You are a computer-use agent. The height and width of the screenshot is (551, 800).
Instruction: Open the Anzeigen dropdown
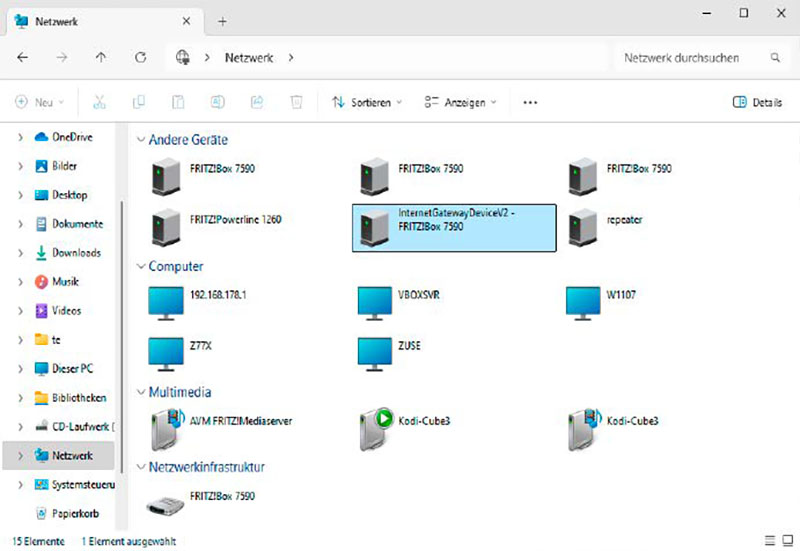click(x=460, y=102)
